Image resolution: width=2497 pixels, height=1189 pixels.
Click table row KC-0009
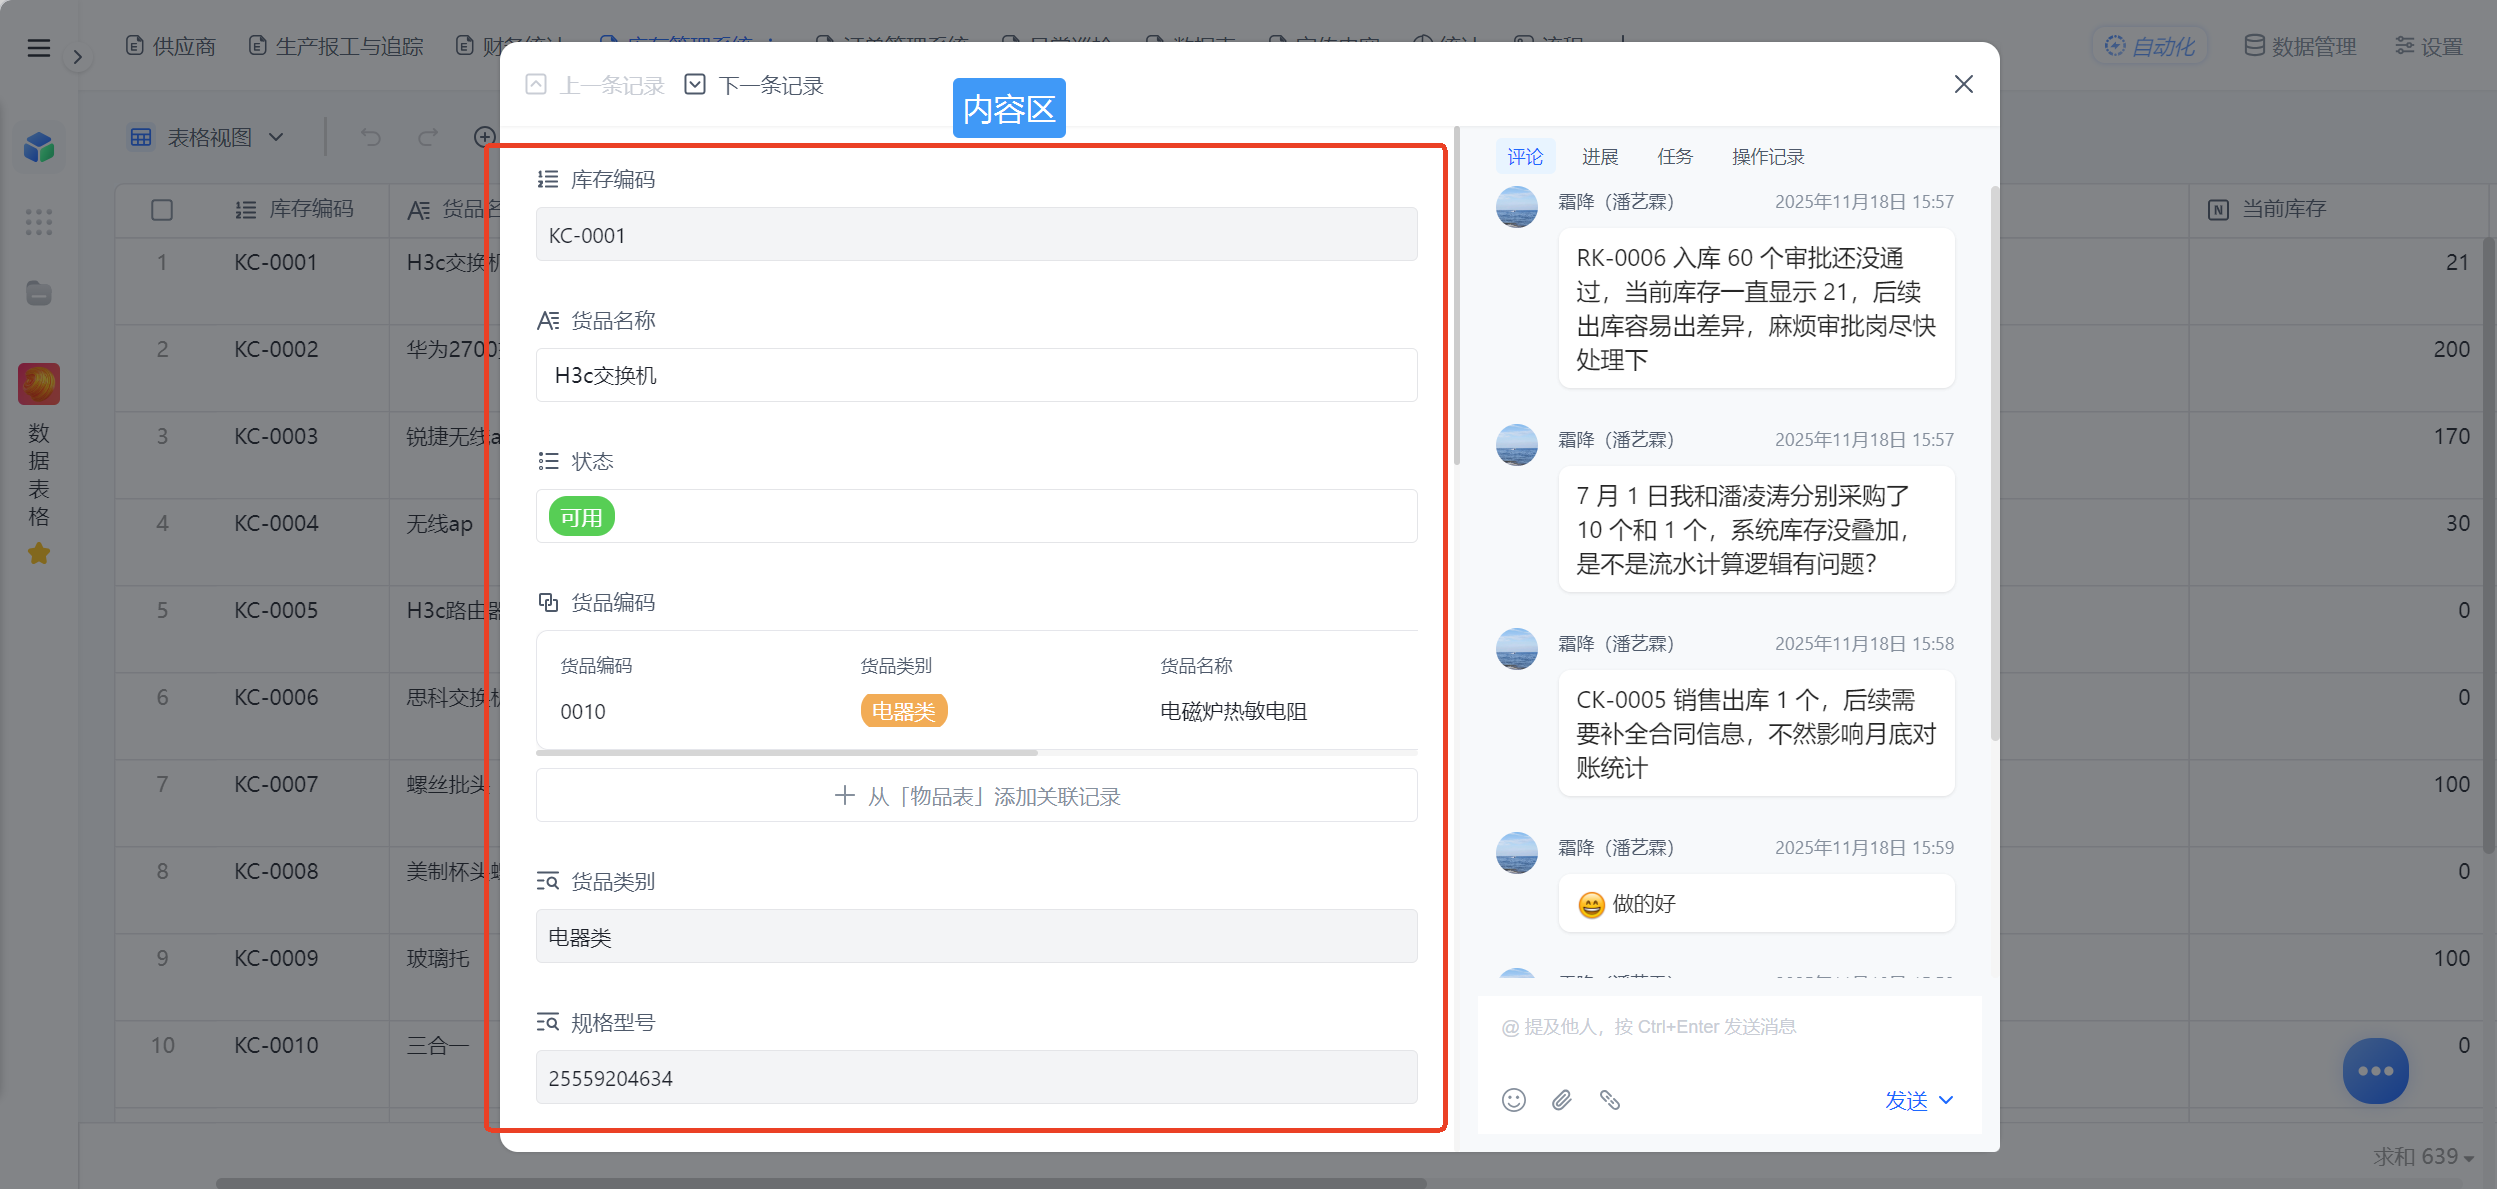tap(276, 959)
